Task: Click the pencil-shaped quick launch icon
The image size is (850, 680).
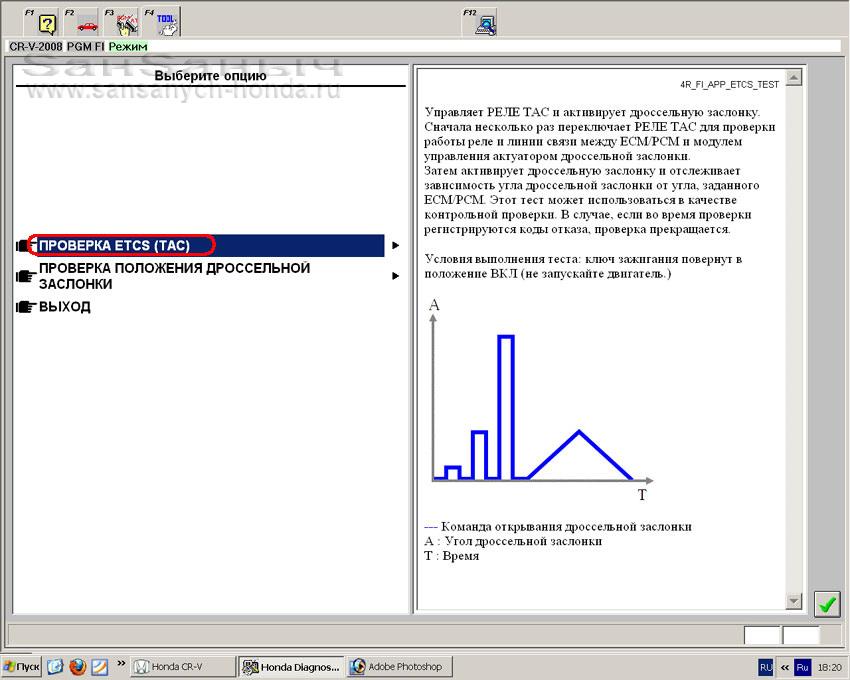Action: tap(99, 666)
